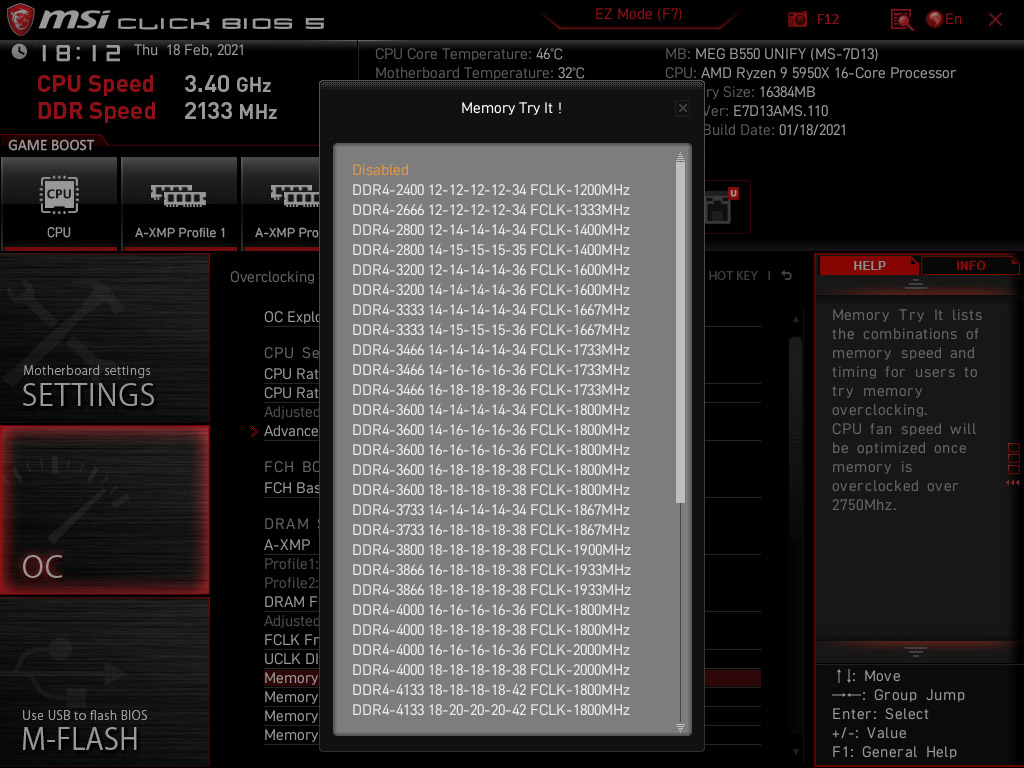
Task: Select DDR4-3866 16-18-18-18-38 FCLK-1933MHz
Action: (491, 570)
